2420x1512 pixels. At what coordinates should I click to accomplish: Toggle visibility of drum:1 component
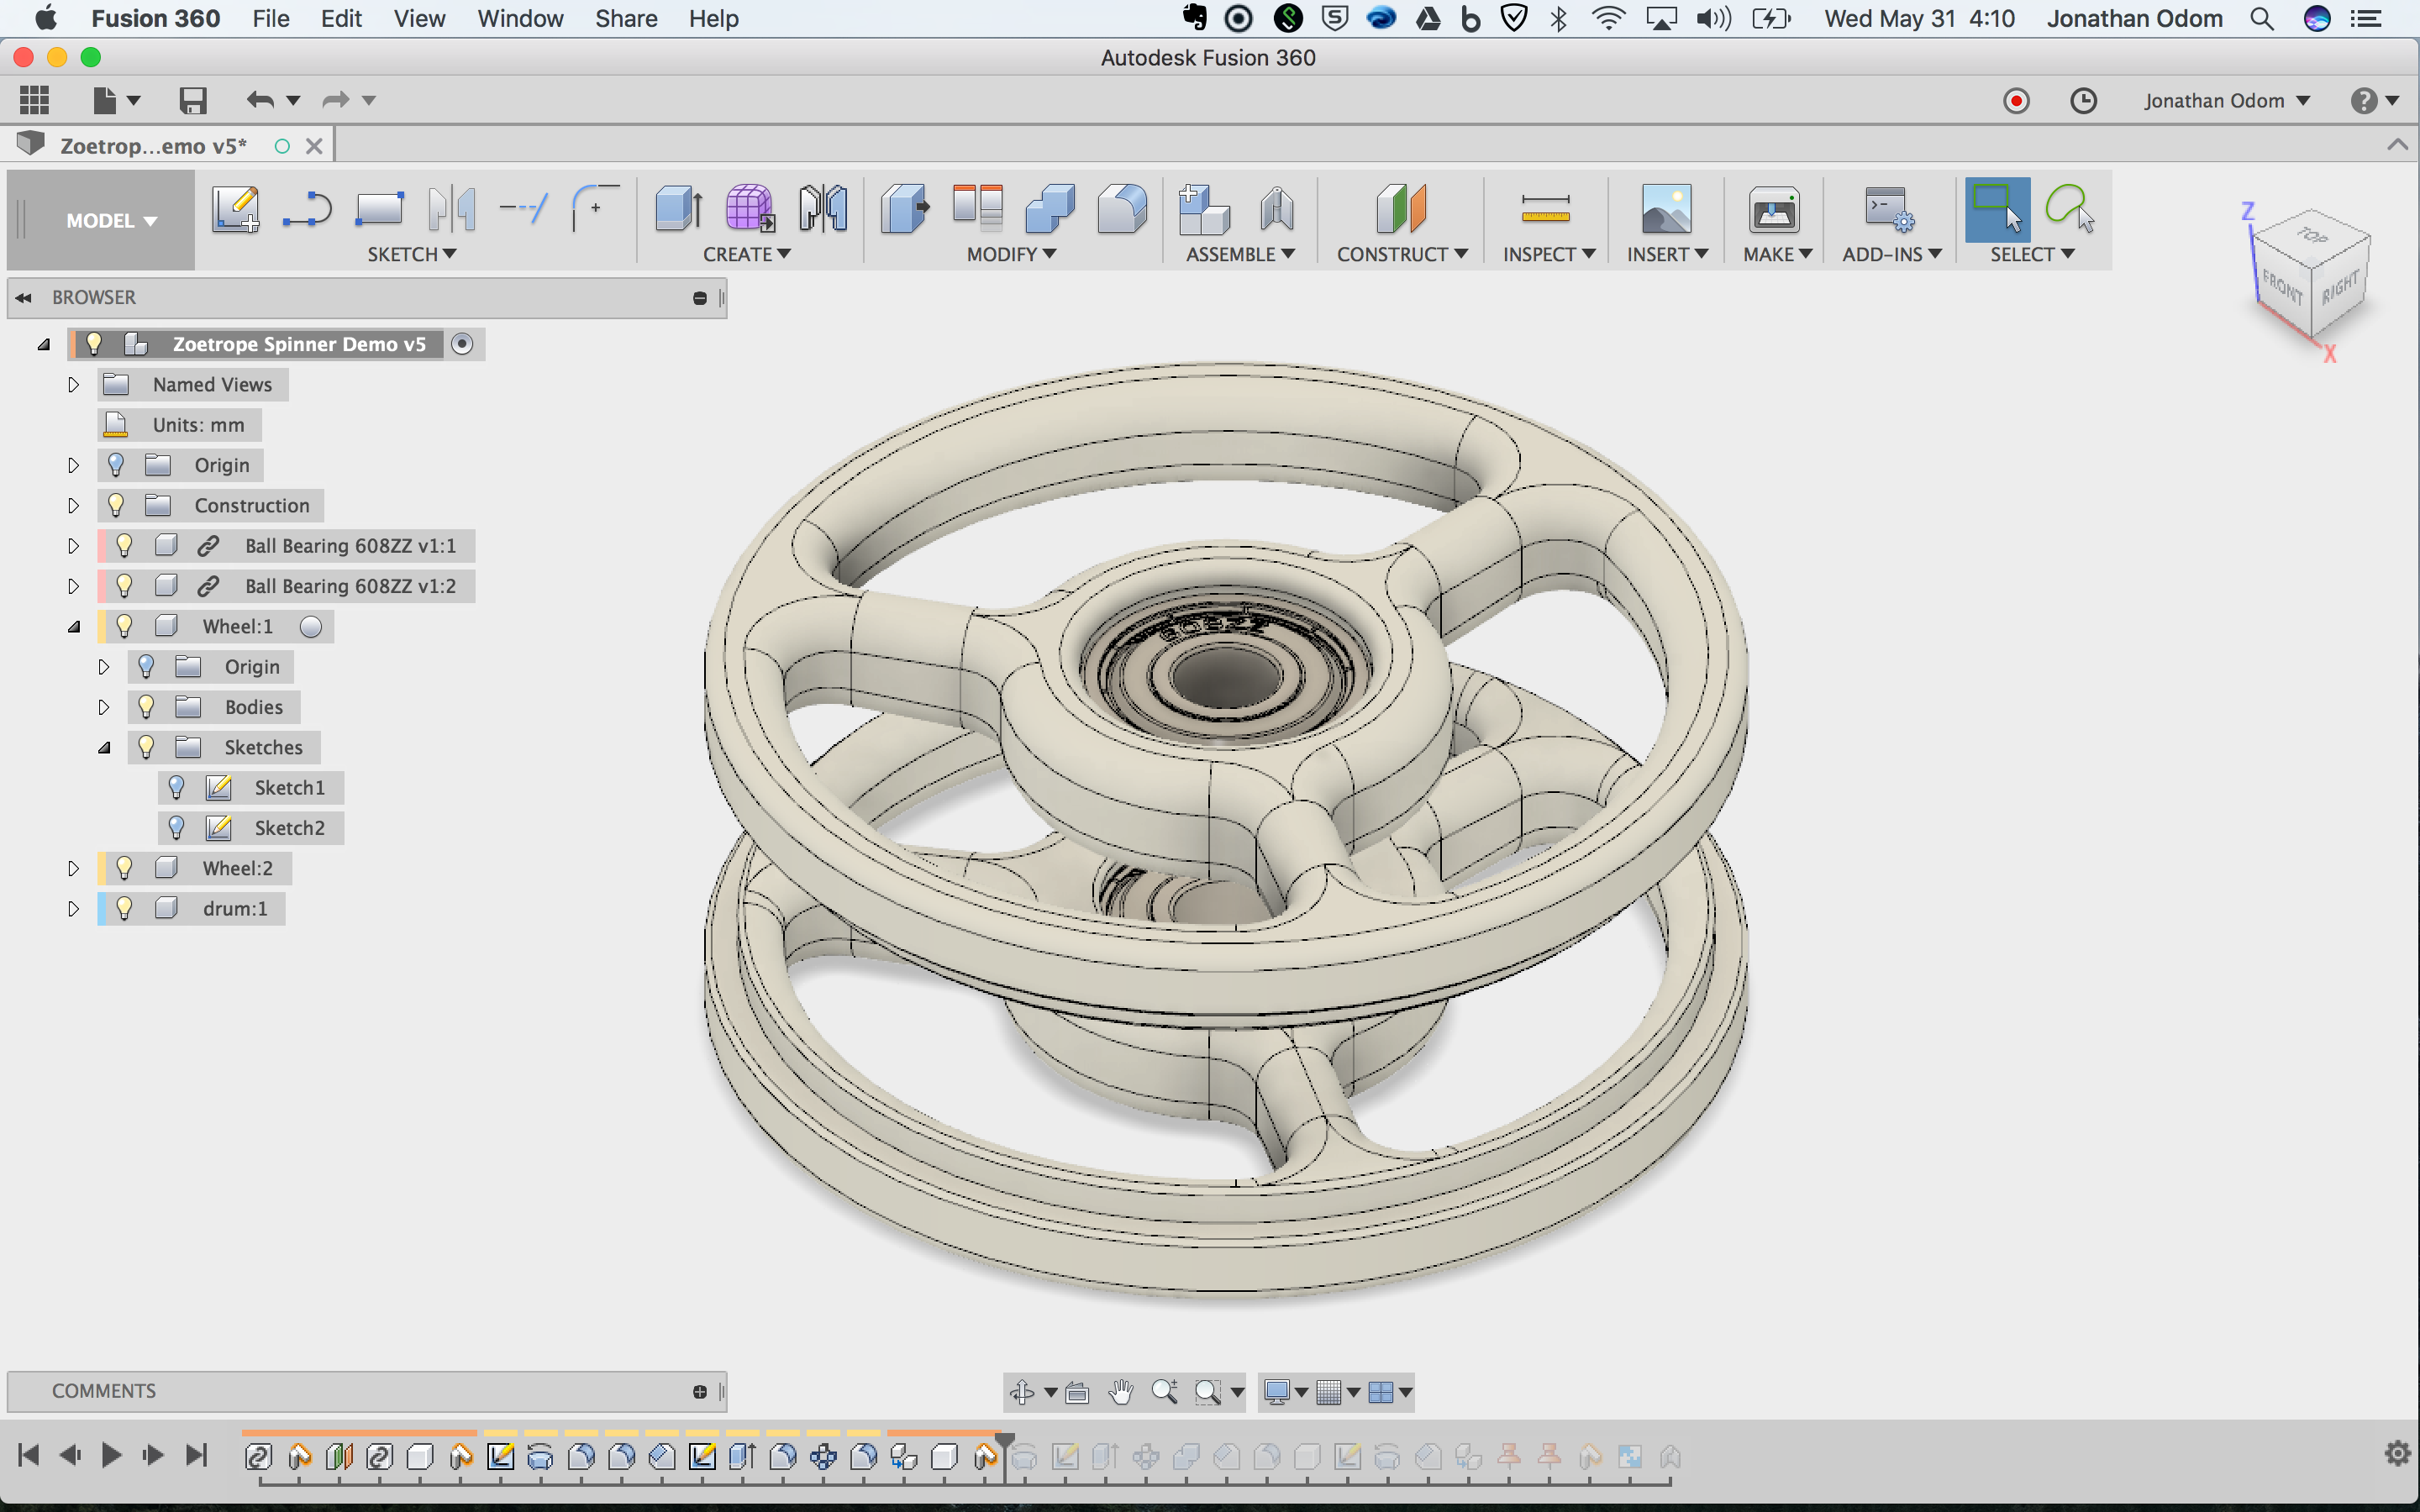point(124,908)
